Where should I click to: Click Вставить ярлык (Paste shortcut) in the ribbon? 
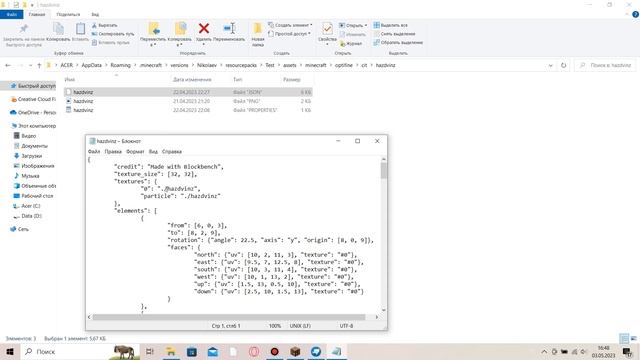pos(111,42)
